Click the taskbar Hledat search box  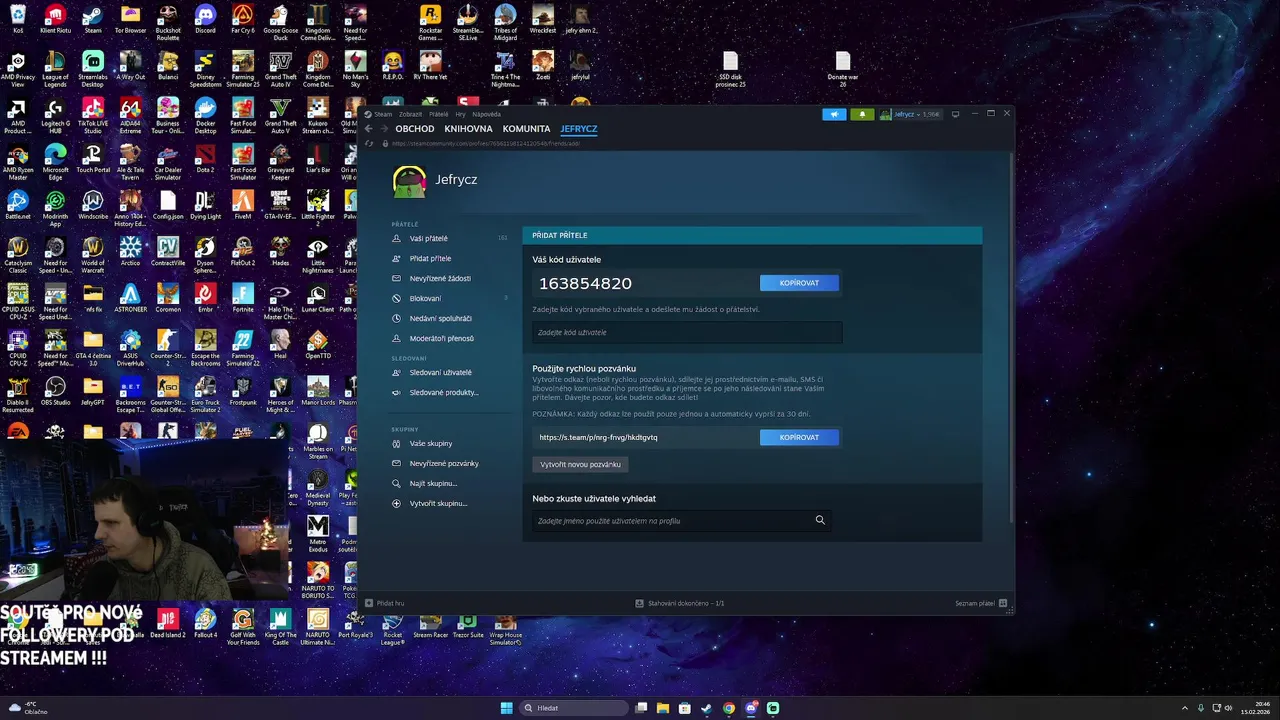tap(574, 708)
